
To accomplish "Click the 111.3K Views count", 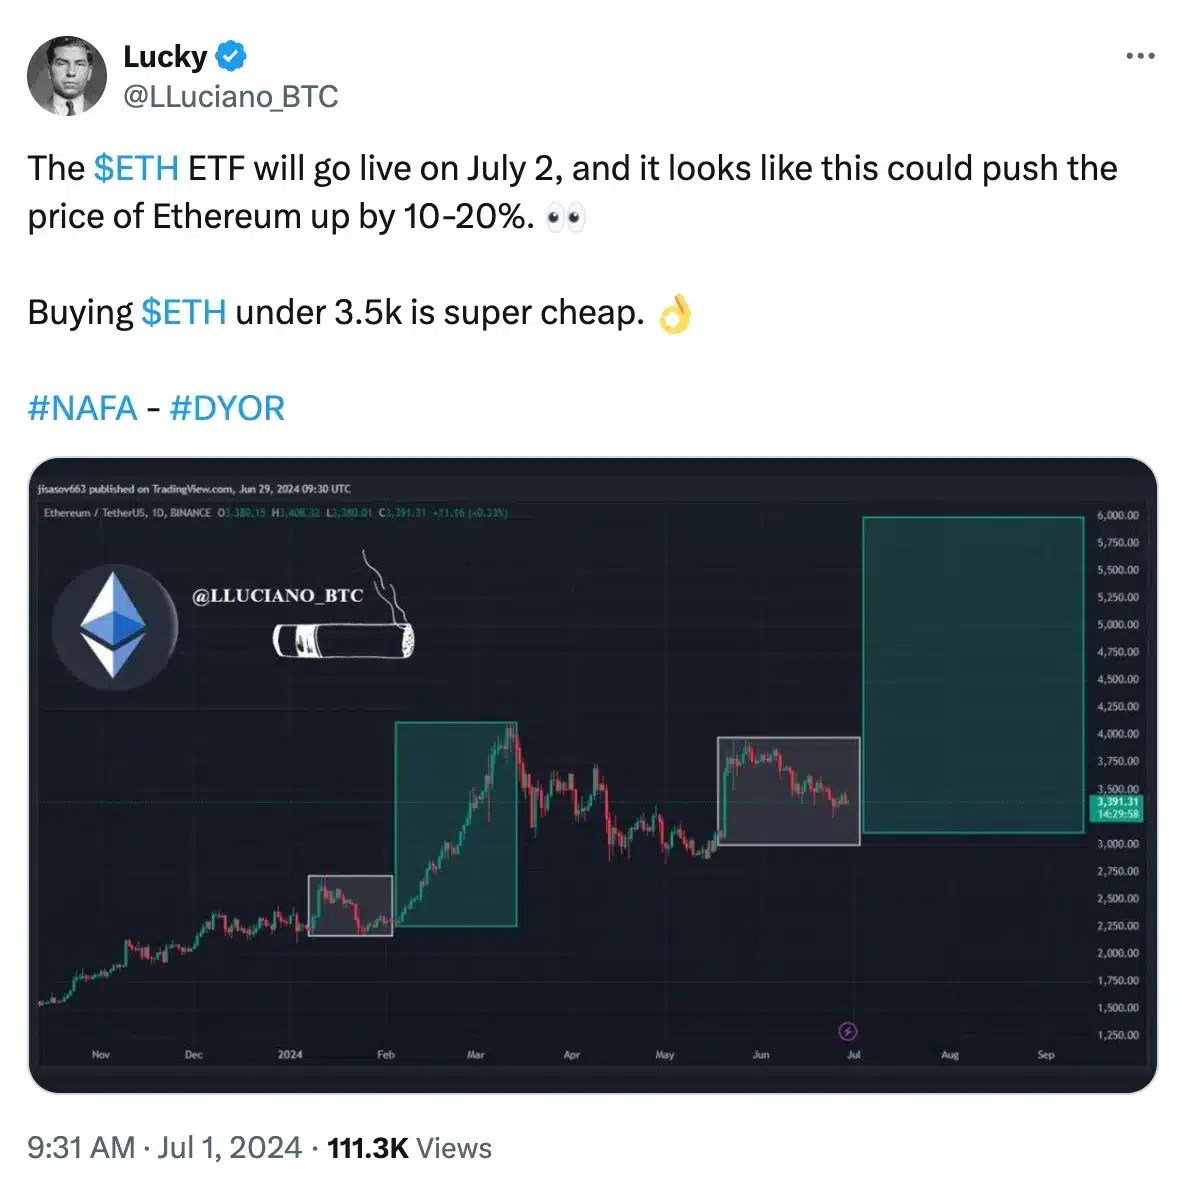I will click(x=409, y=1147).
